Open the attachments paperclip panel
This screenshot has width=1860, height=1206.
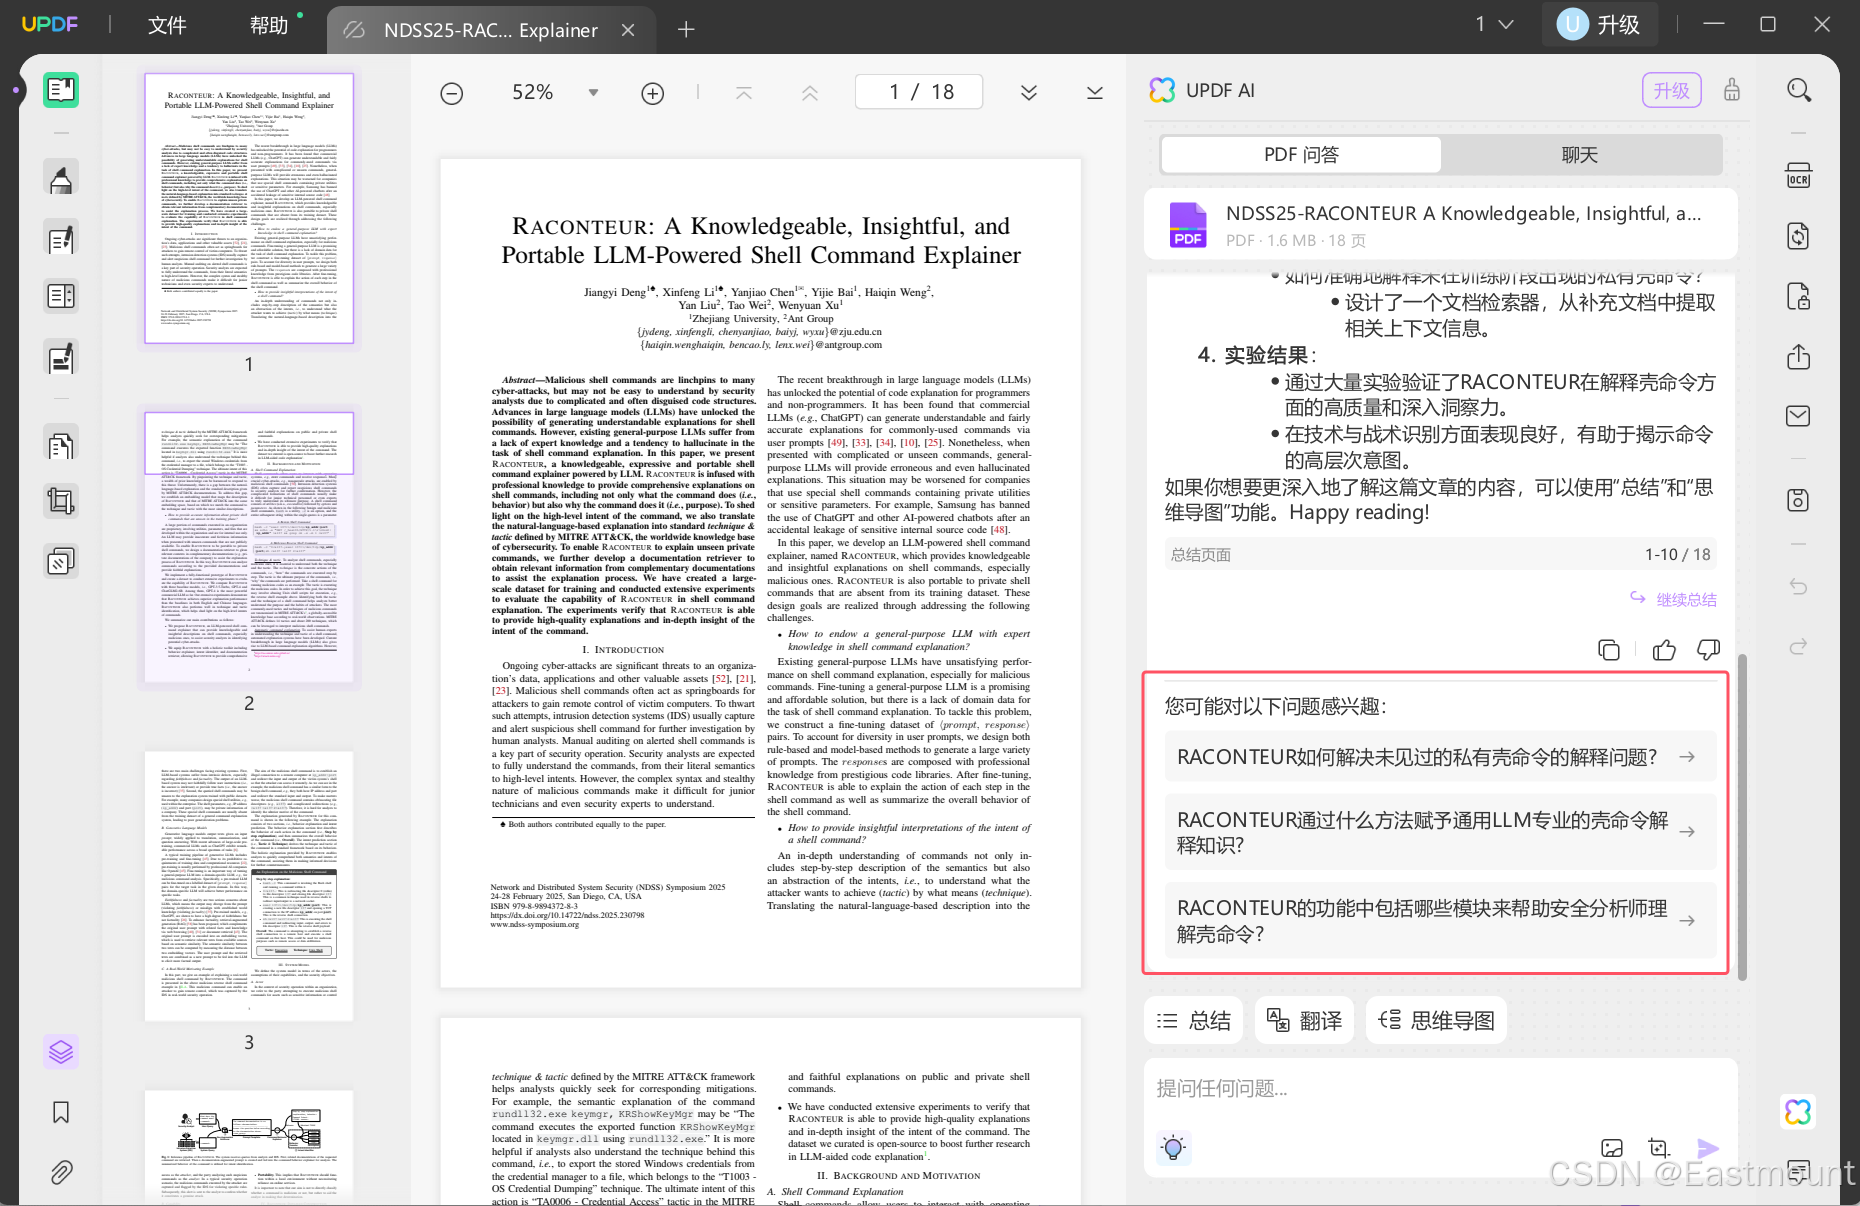[61, 1172]
